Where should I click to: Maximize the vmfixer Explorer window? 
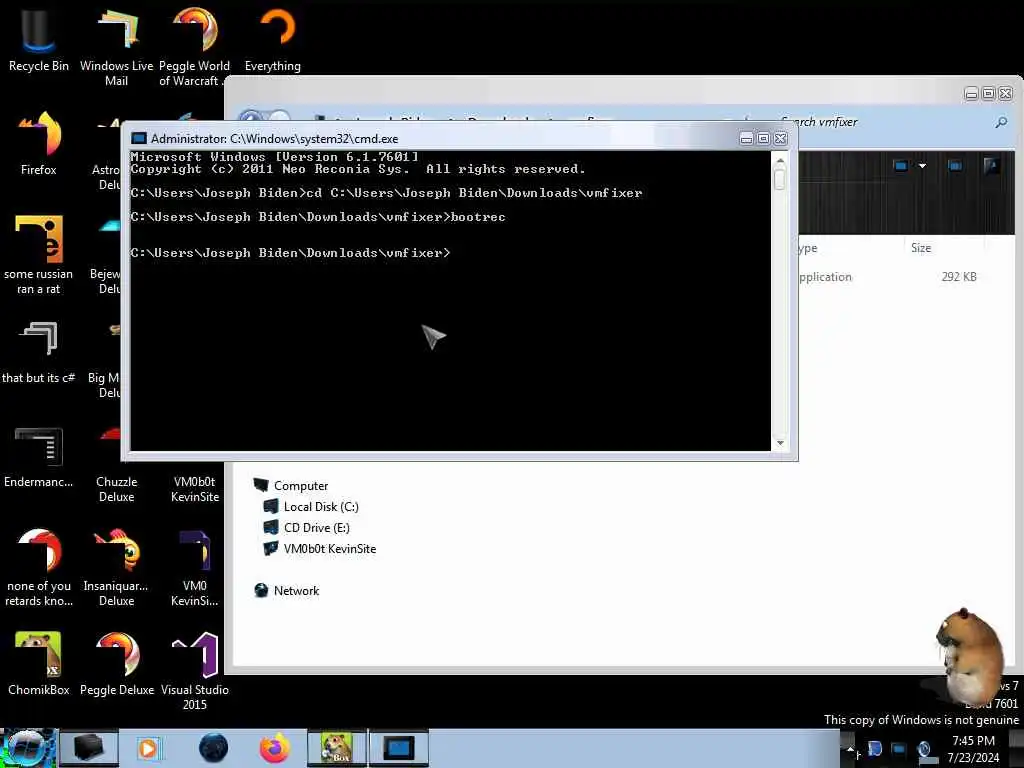989,94
